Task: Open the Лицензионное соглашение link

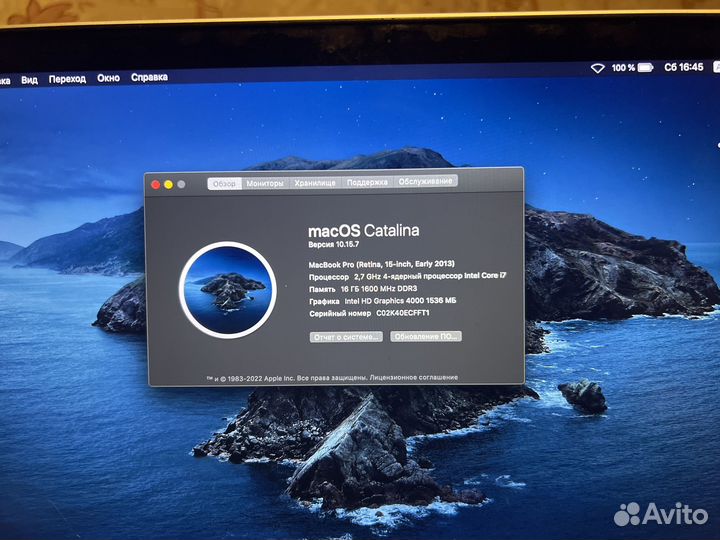Action: (x=414, y=377)
